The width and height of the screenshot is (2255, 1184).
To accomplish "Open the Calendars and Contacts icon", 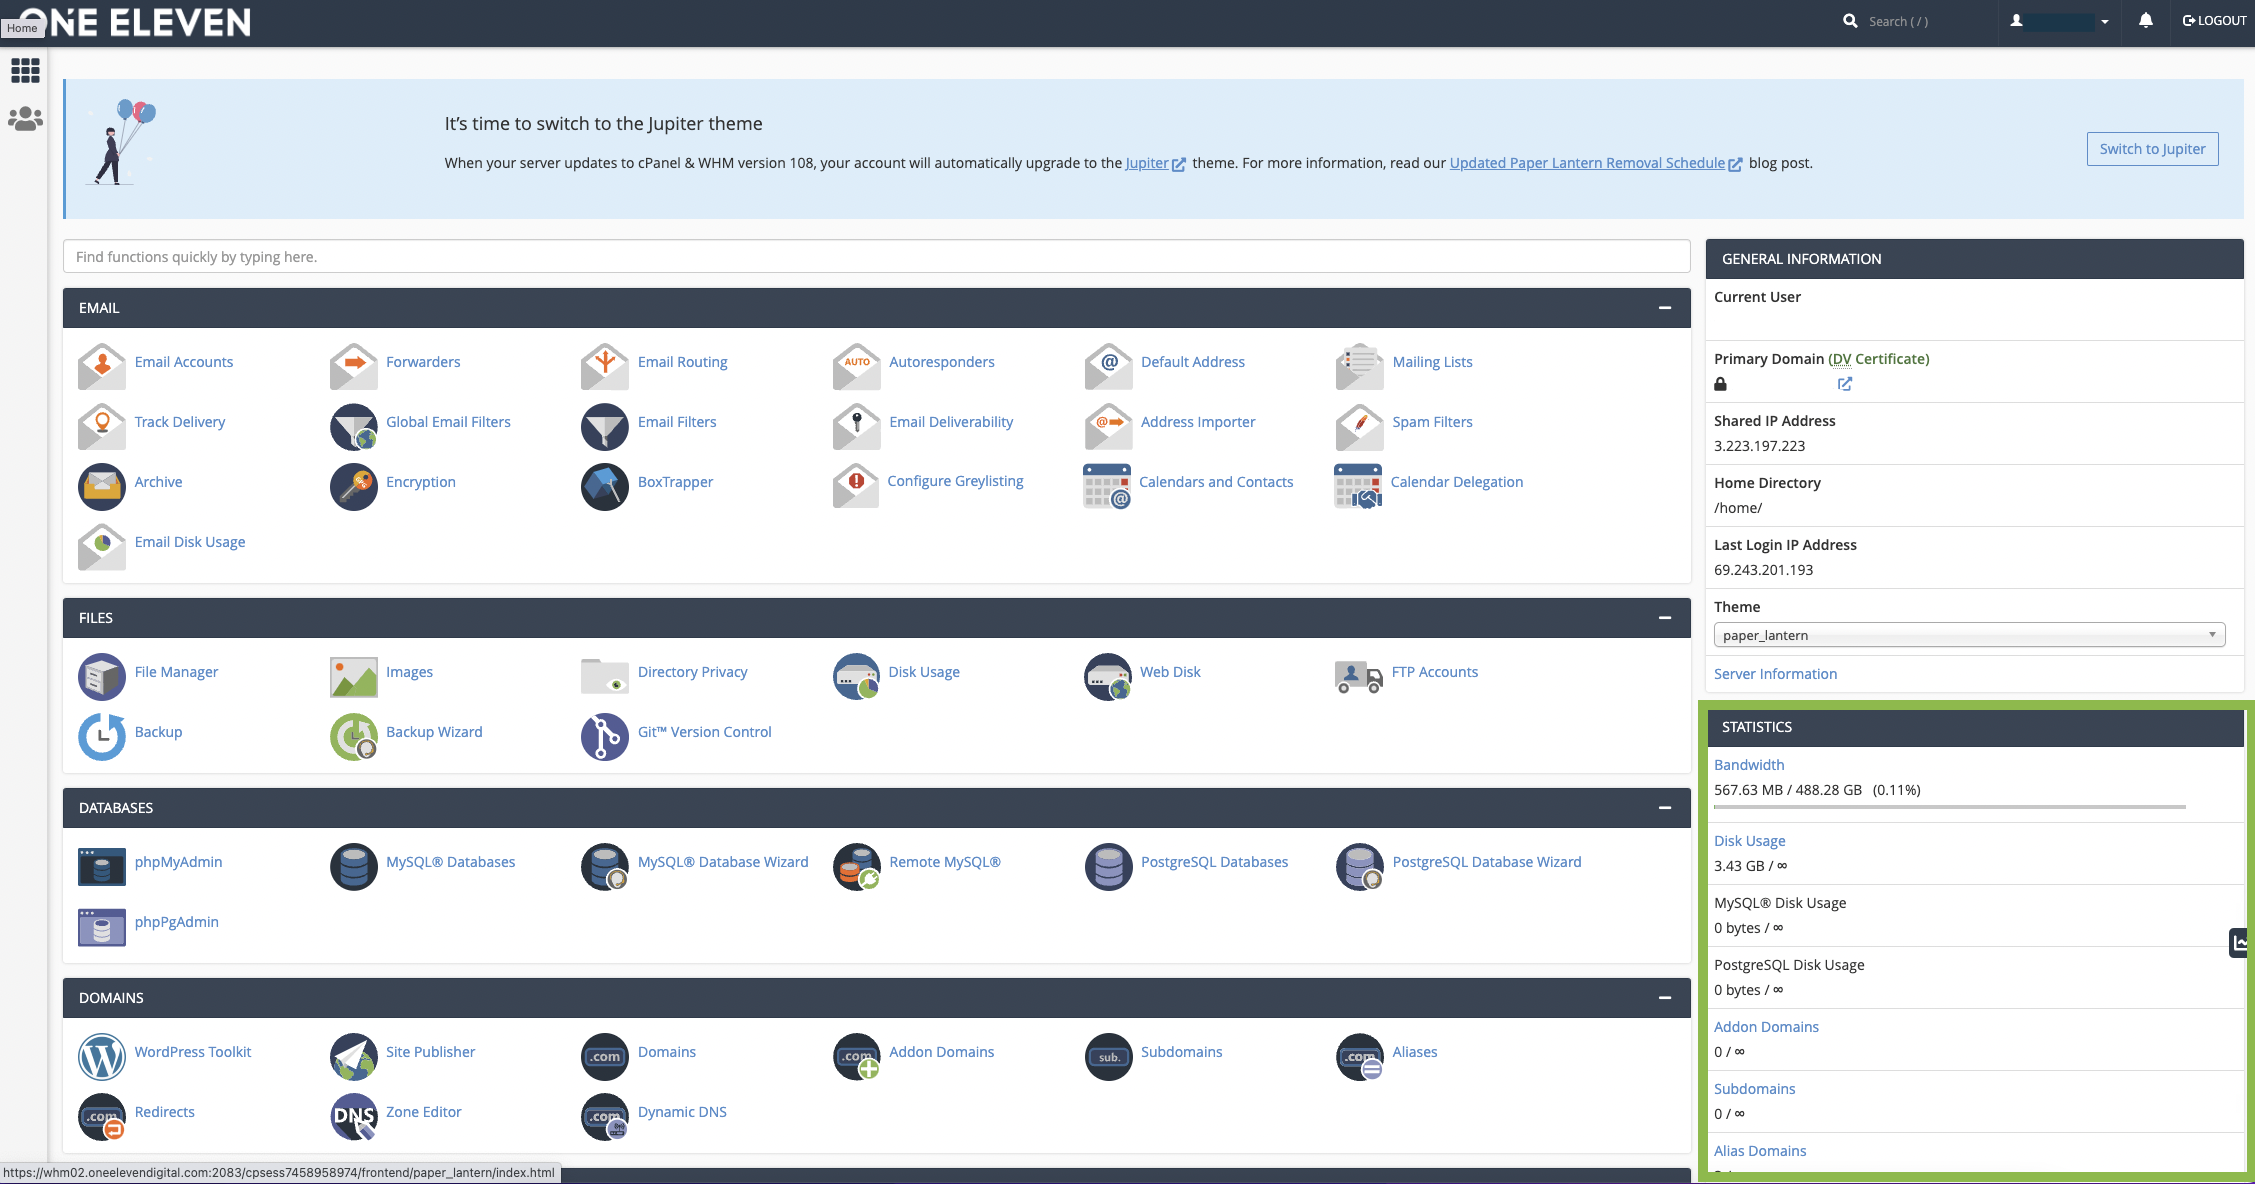I will click(1107, 486).
